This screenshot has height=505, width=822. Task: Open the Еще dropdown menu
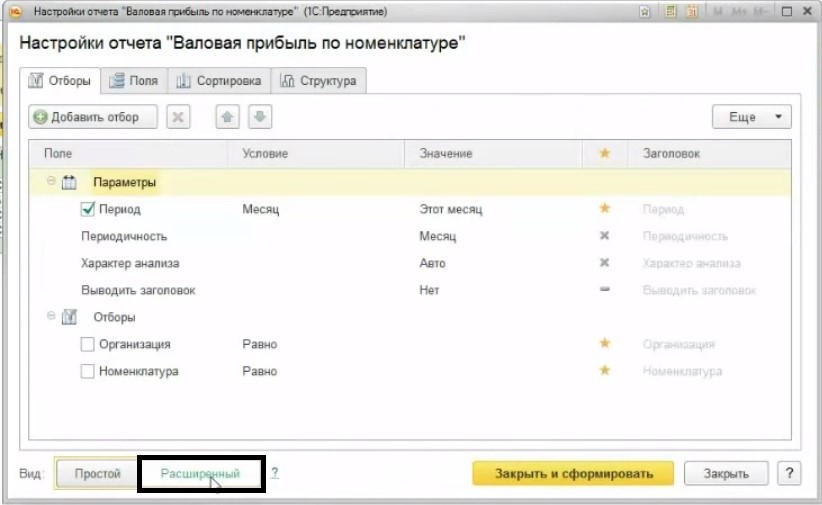coord(751,117)
